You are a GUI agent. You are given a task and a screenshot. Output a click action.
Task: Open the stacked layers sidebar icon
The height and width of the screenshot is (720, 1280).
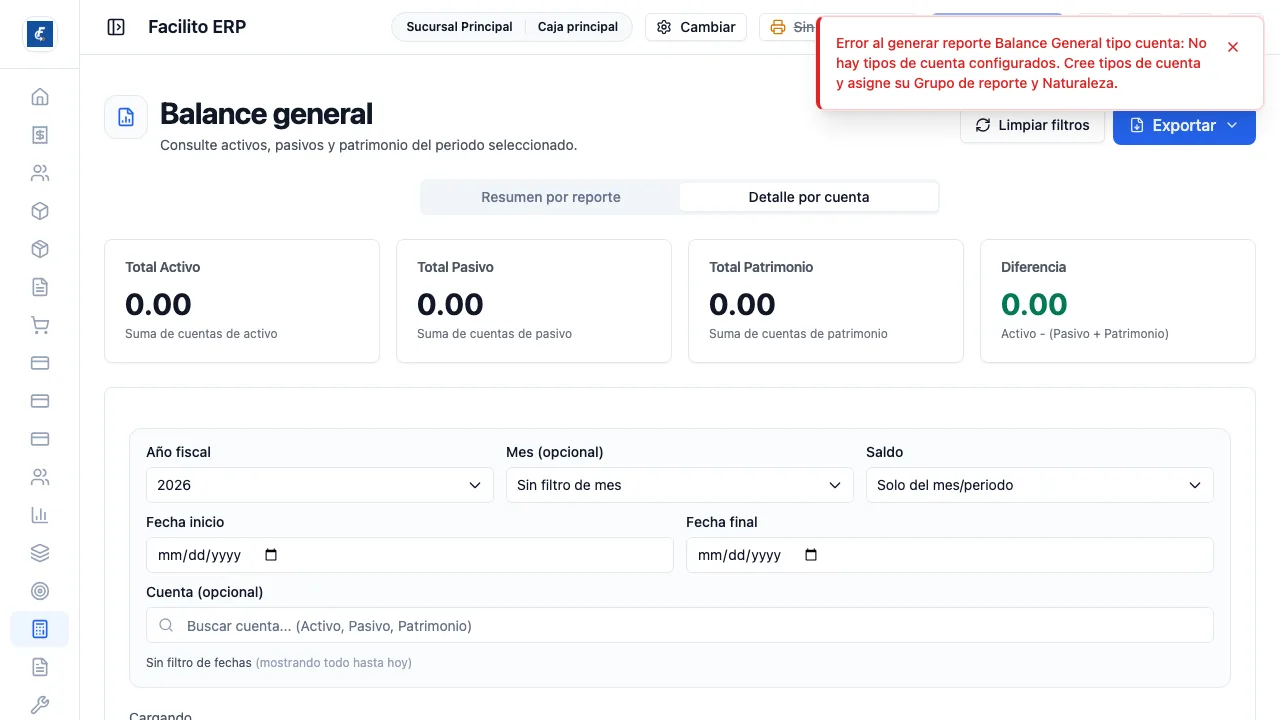(x=40, y=553)
